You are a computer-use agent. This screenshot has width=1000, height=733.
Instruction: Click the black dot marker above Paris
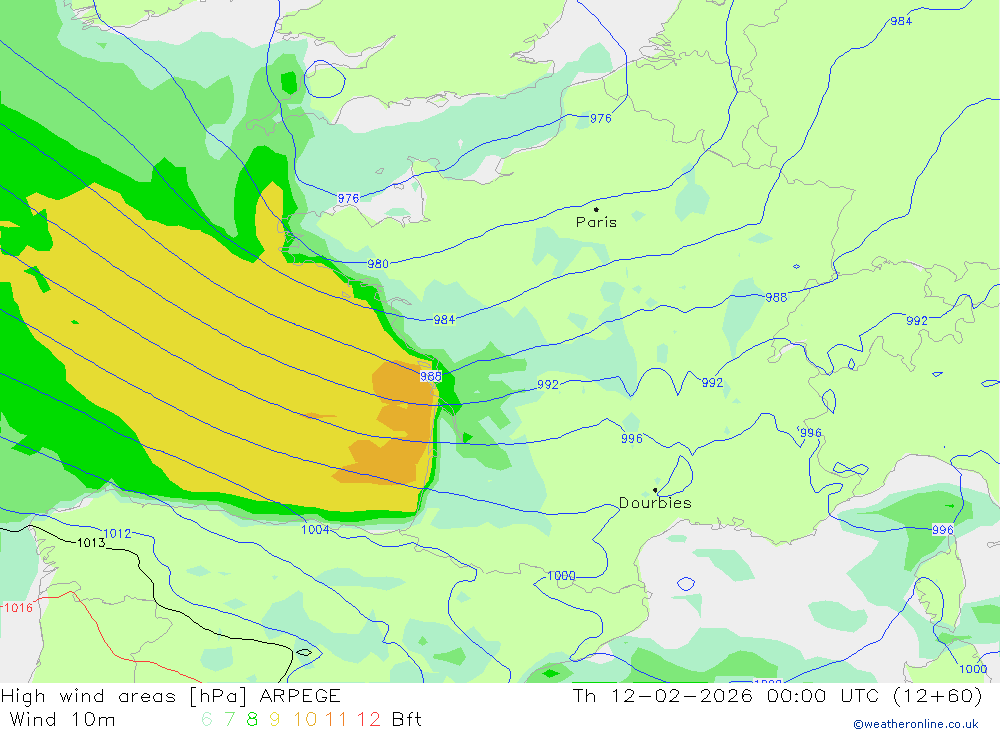(x=596, y=209)
